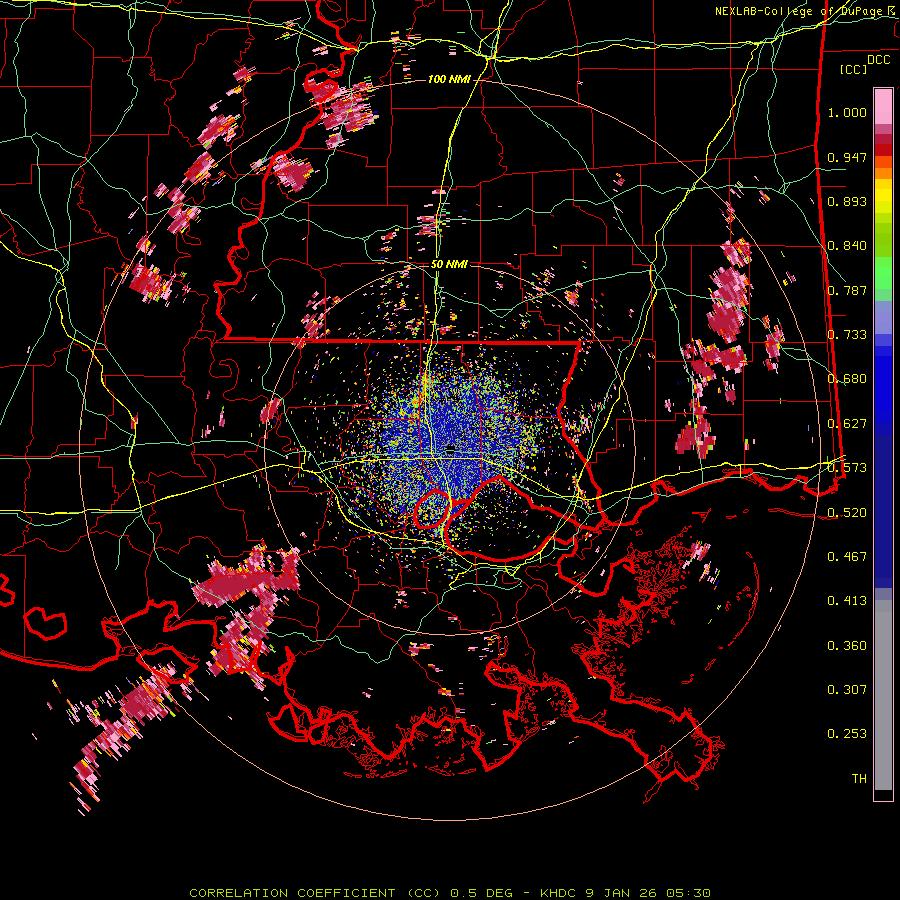This screenshot has height=900, width=900.
Task: Select the 0.467 scale value
Action: (847, 557)
